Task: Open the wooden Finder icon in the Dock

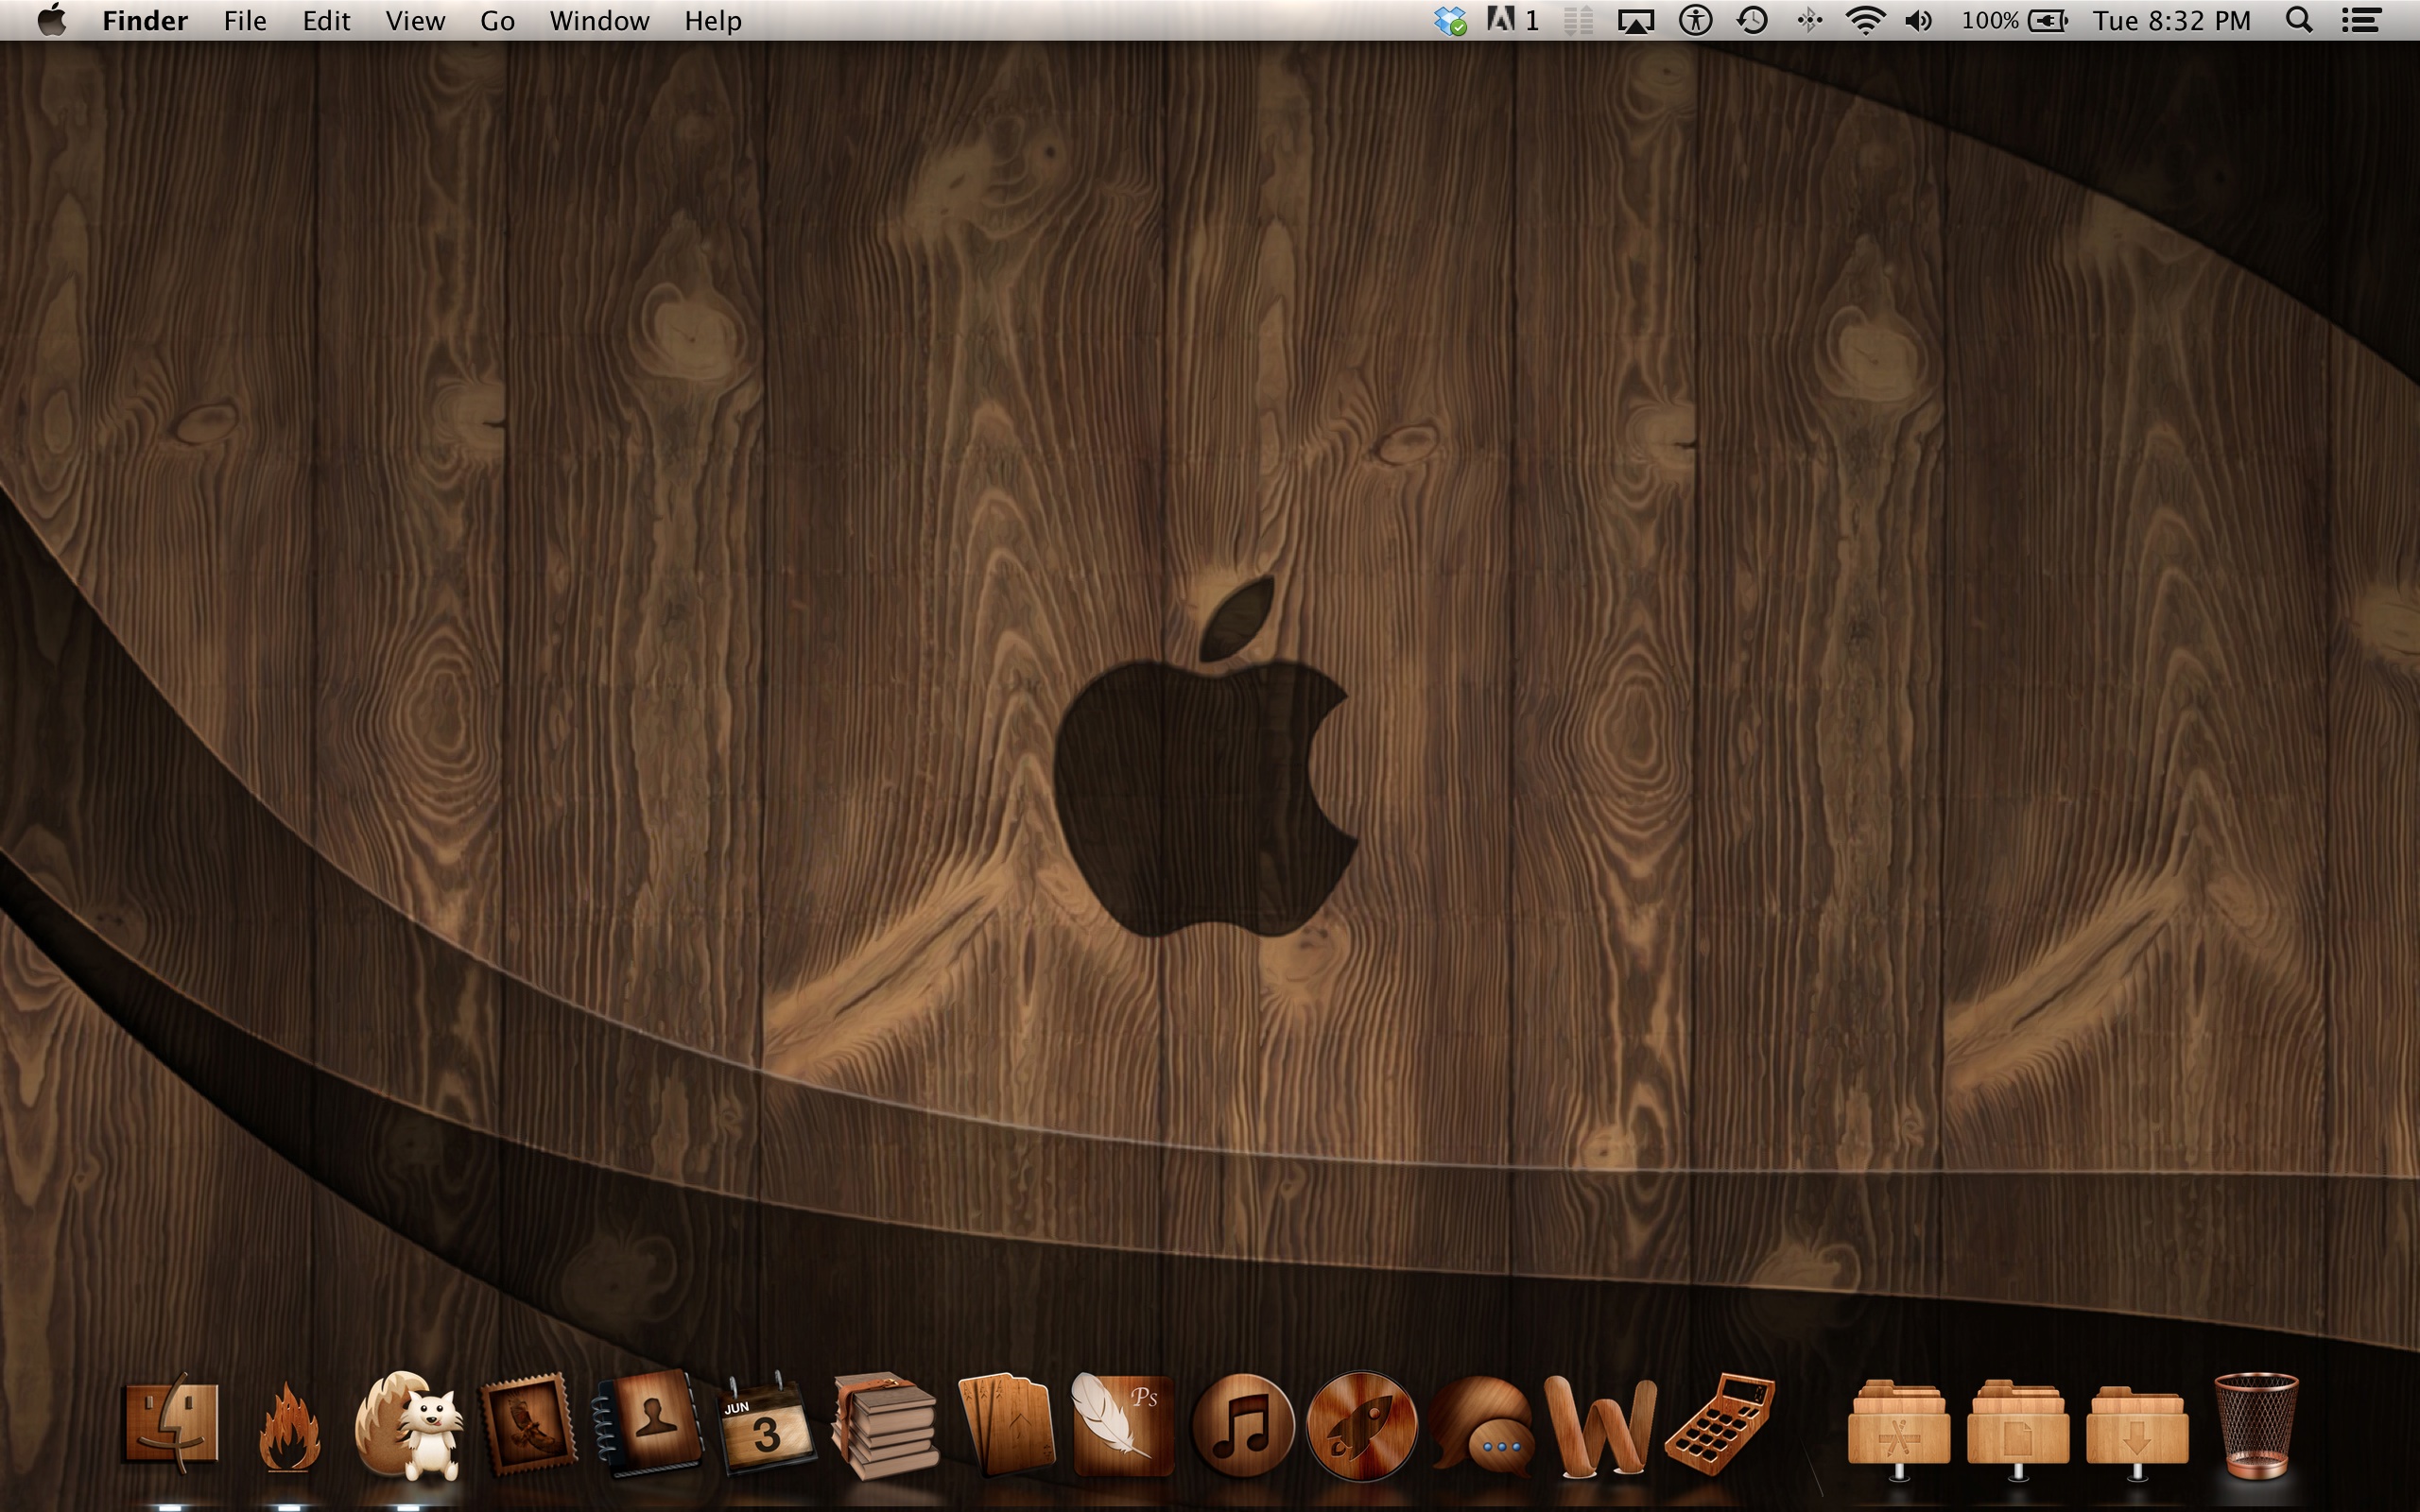Action: [x=170, y=1424]
